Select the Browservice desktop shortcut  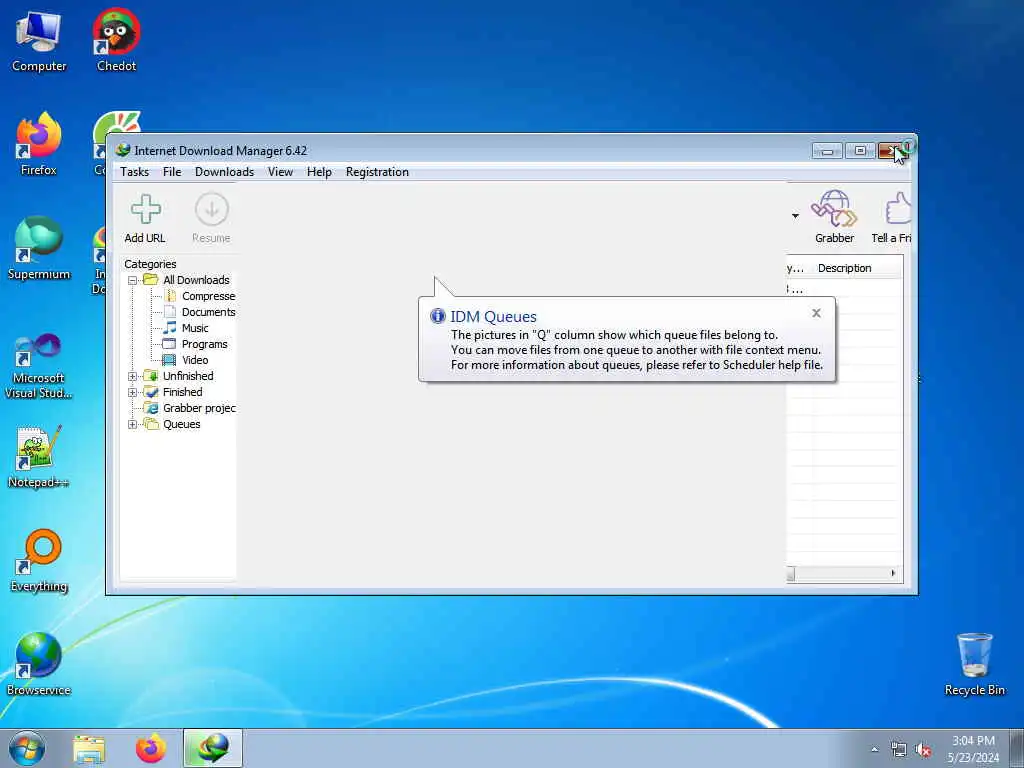click(39, 664)
